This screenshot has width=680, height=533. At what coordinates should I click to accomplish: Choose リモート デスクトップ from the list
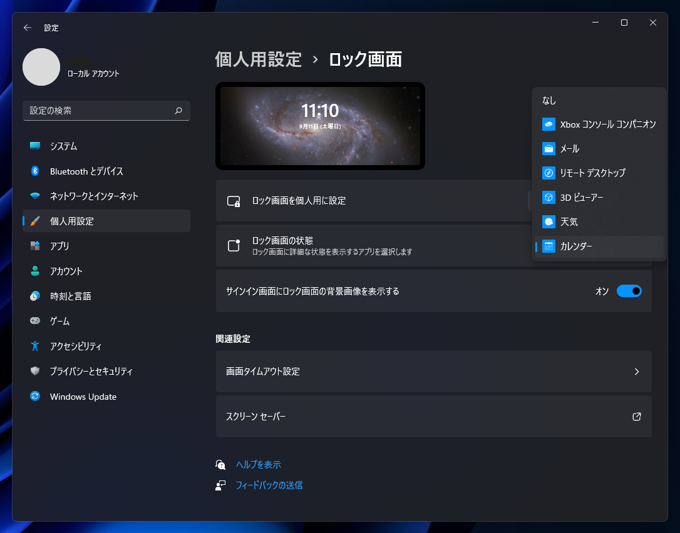click(x=598, y=173)
